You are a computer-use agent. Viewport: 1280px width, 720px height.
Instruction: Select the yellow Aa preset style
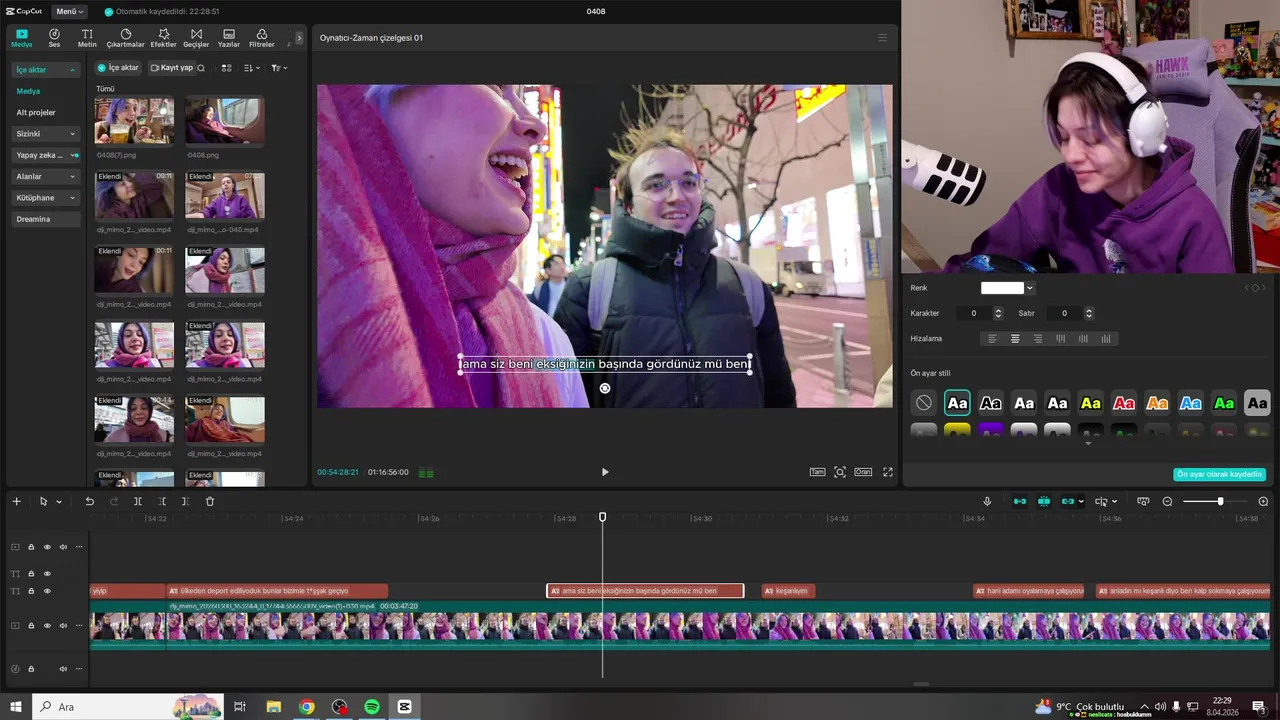(1091, 403)
